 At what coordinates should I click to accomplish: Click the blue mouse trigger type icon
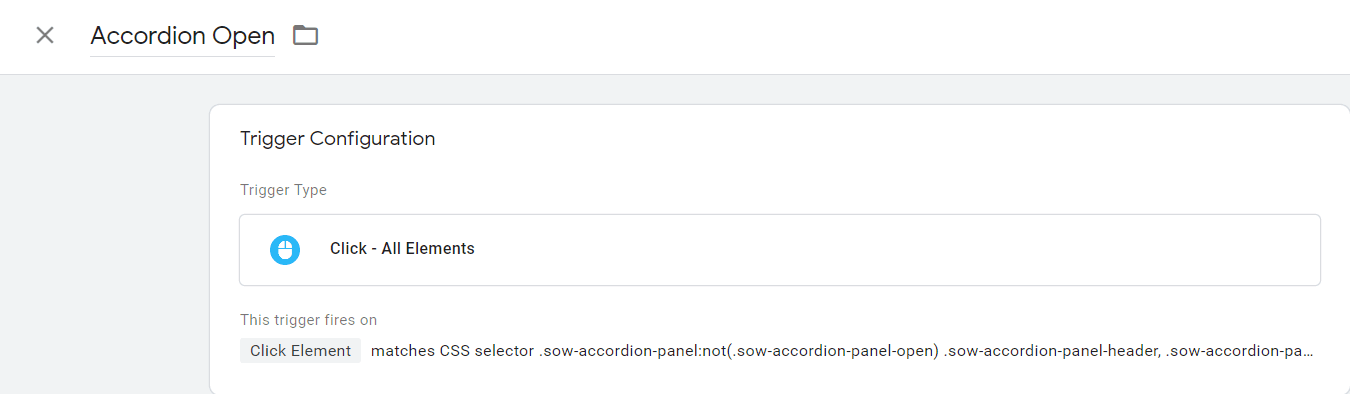(285, 249)
